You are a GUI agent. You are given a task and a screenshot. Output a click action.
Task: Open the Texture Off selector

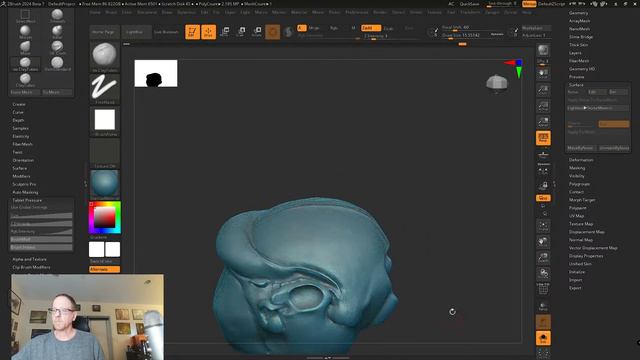pyautogui.click(x=104, y=153)
